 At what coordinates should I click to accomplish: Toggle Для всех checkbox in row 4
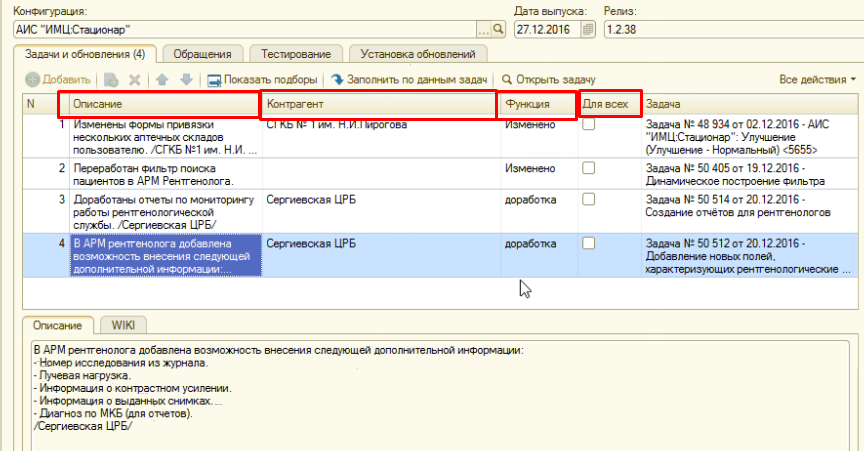pos(588,243)
